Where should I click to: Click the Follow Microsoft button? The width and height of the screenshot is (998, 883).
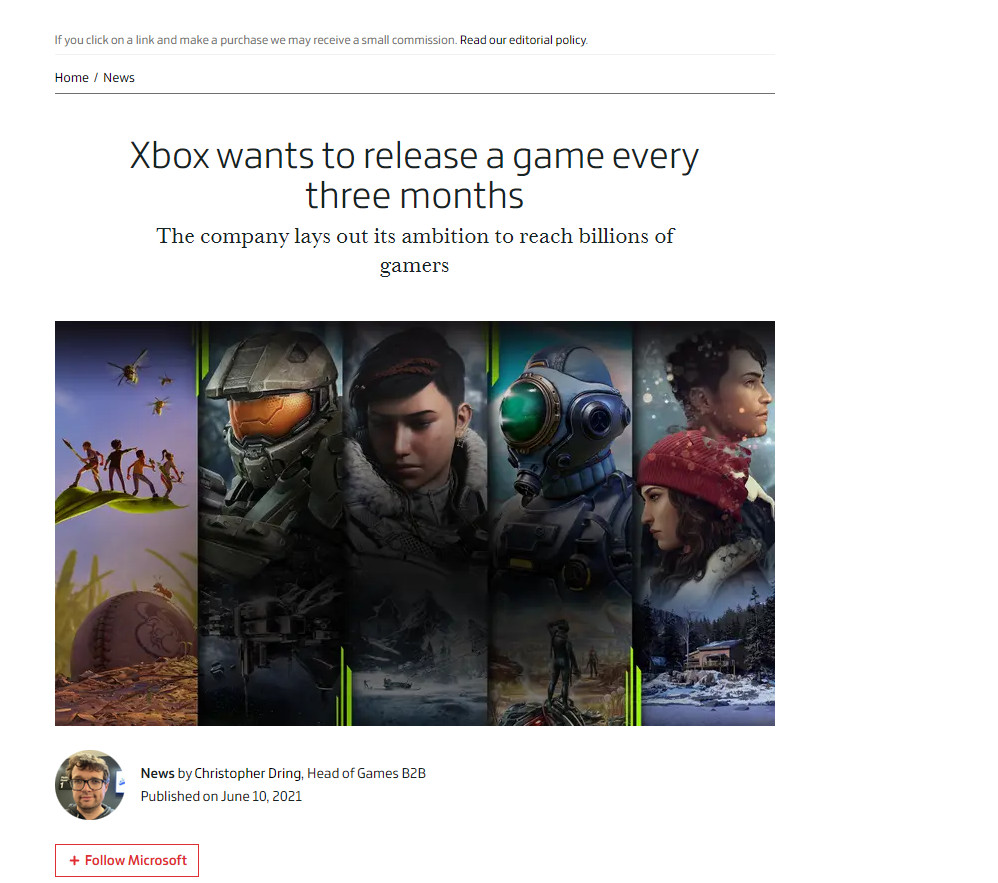coord(127,860)
